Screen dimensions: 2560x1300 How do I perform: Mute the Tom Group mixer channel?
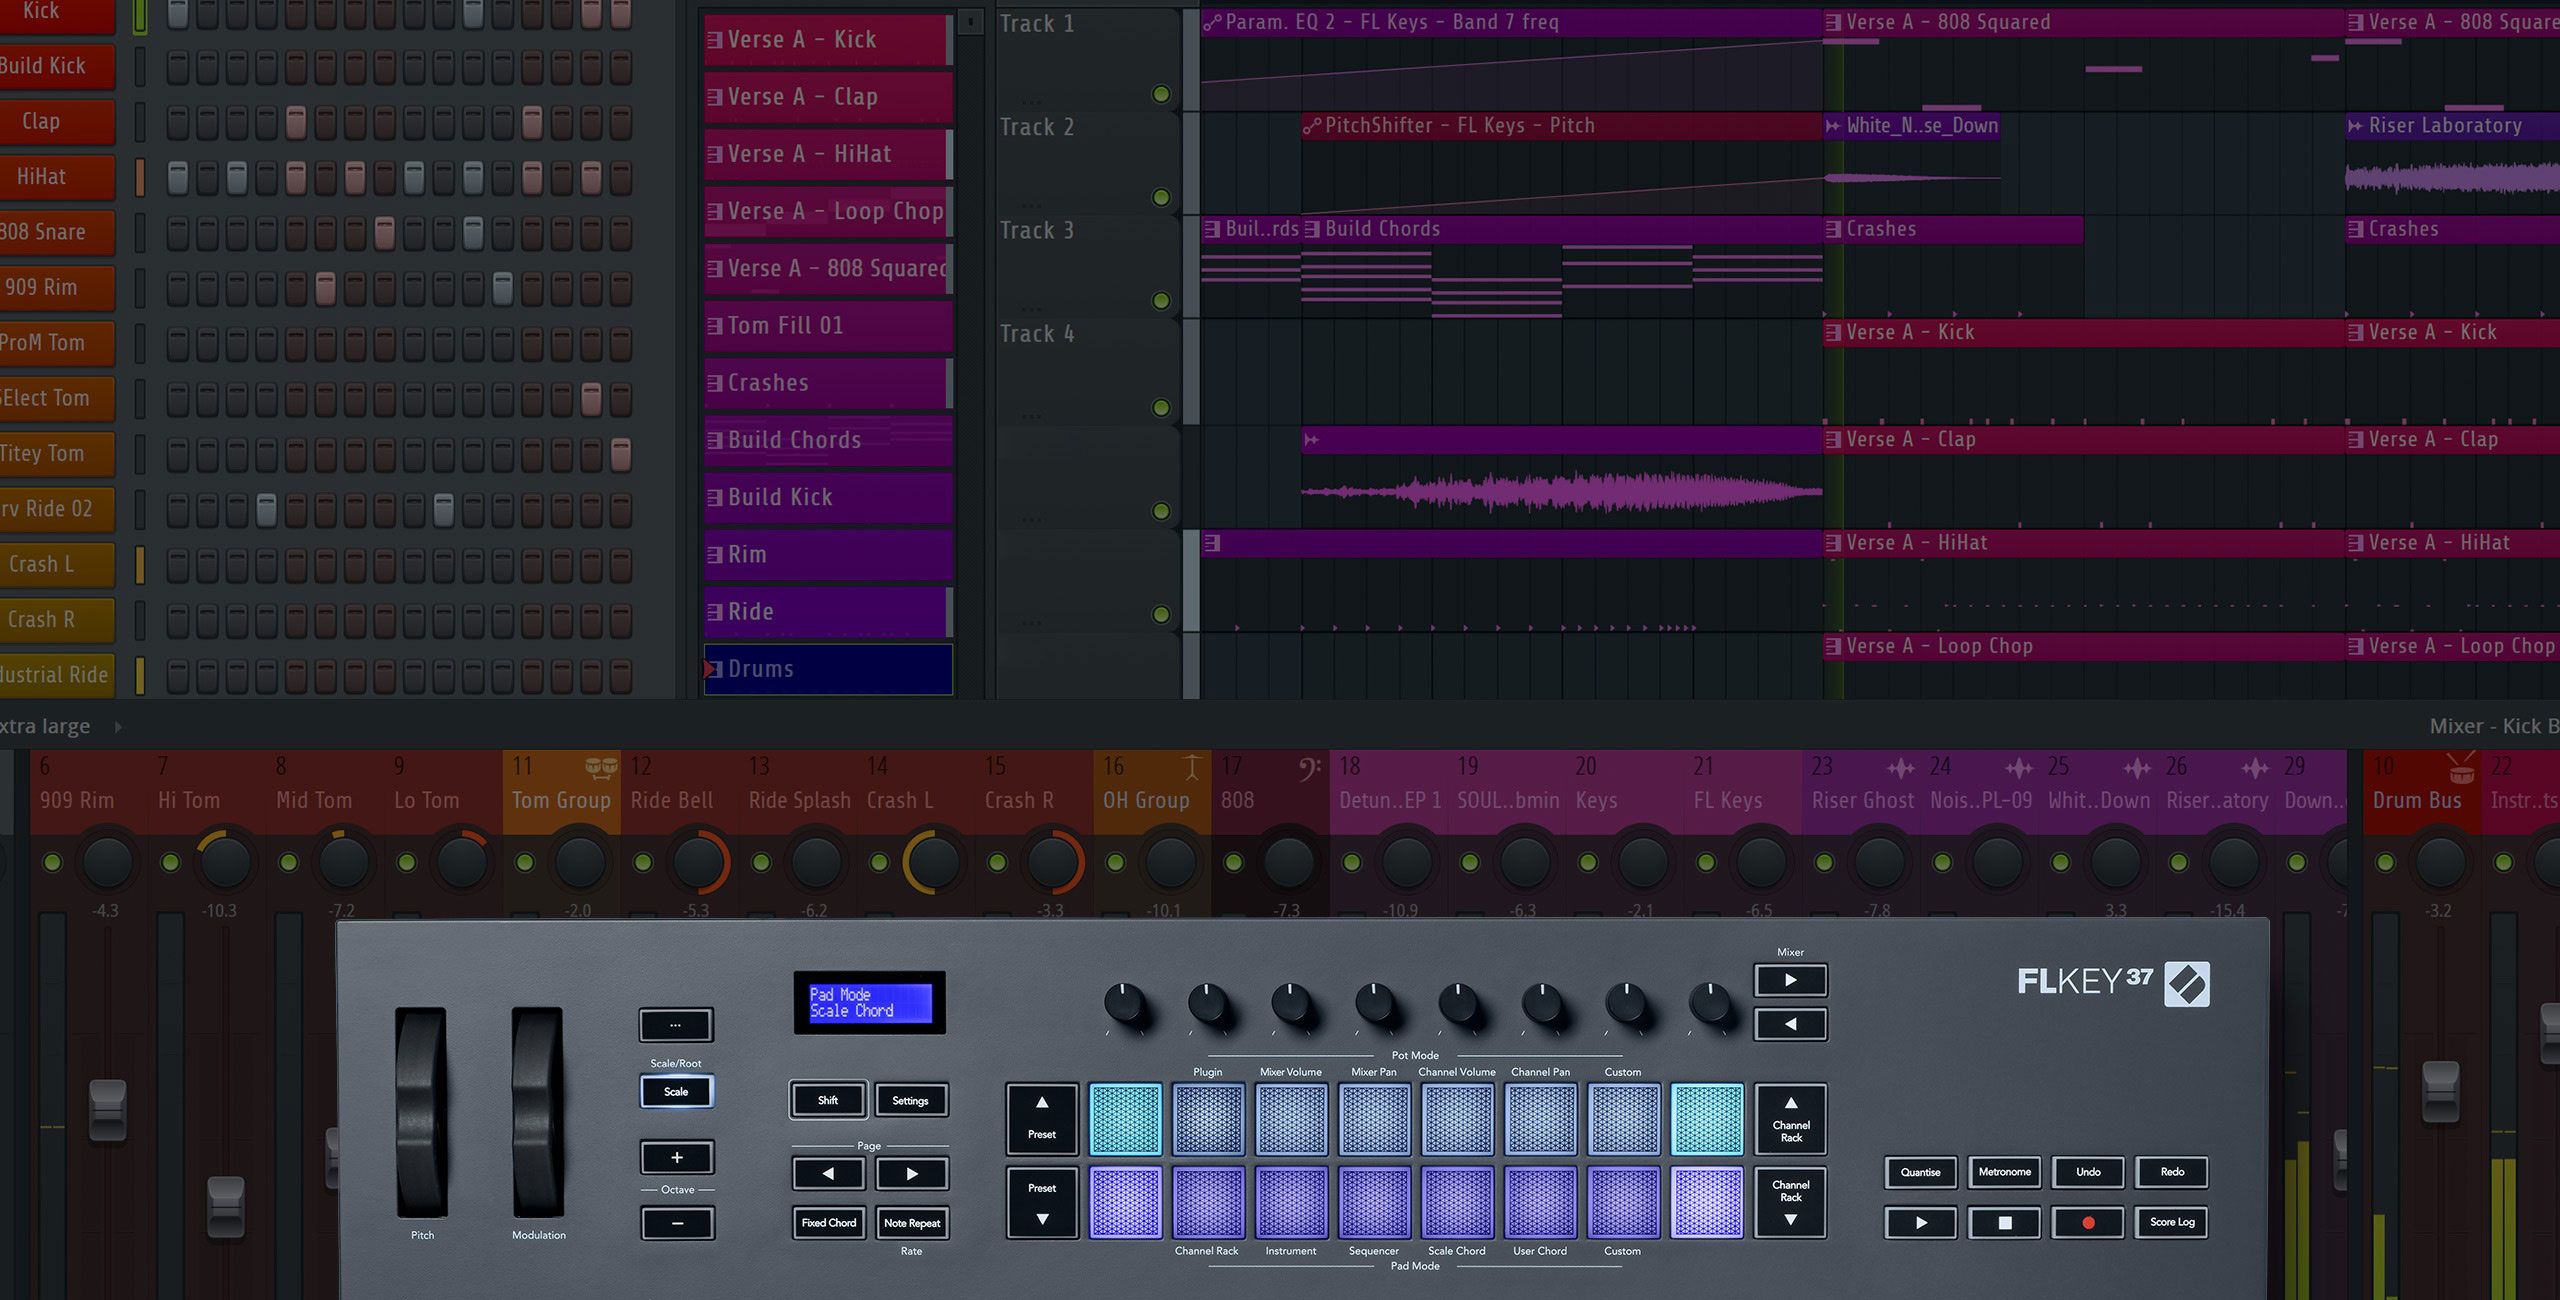[524, 862]
